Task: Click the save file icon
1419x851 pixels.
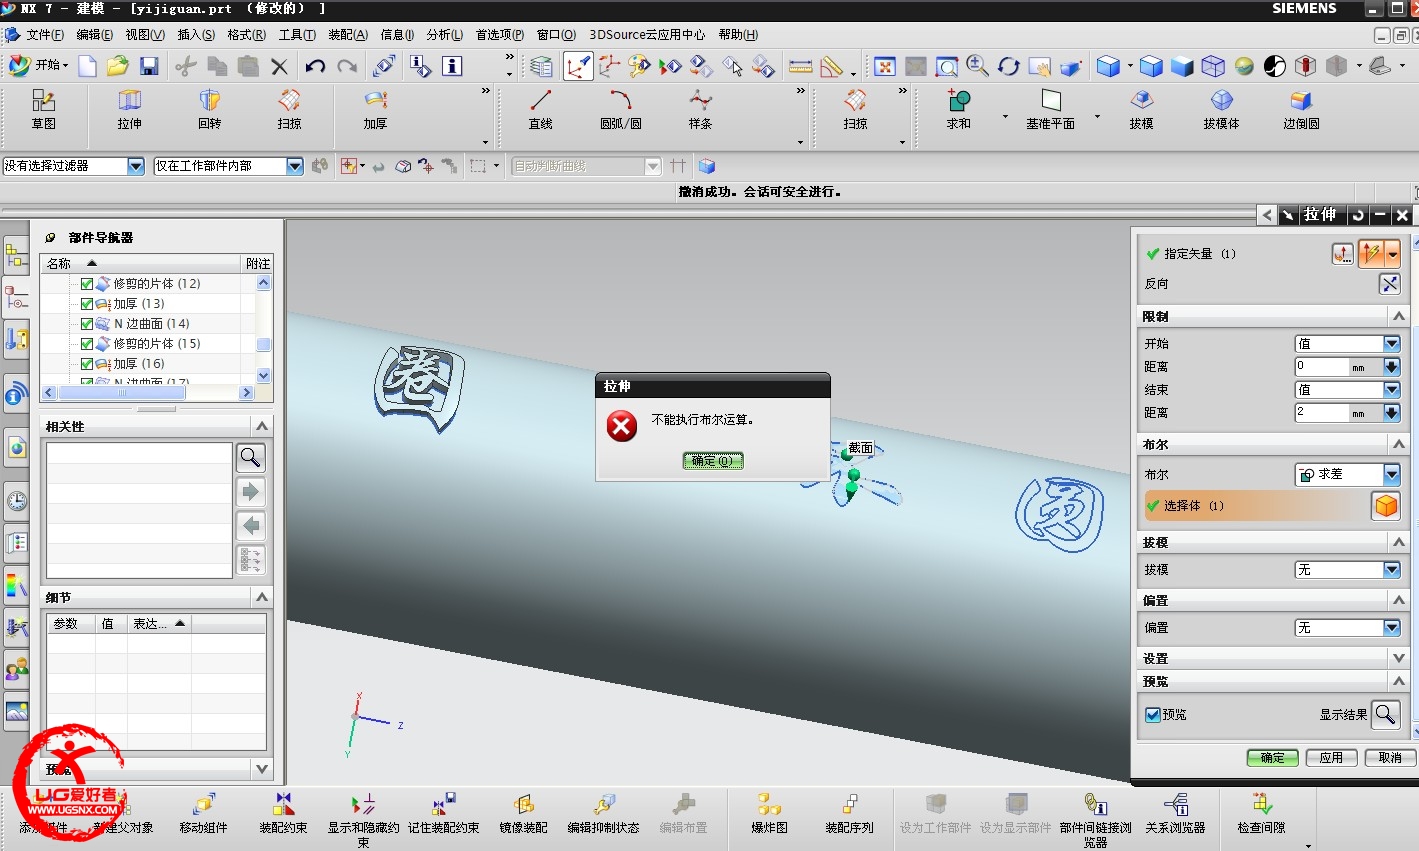Action: [x=149, y=66]
